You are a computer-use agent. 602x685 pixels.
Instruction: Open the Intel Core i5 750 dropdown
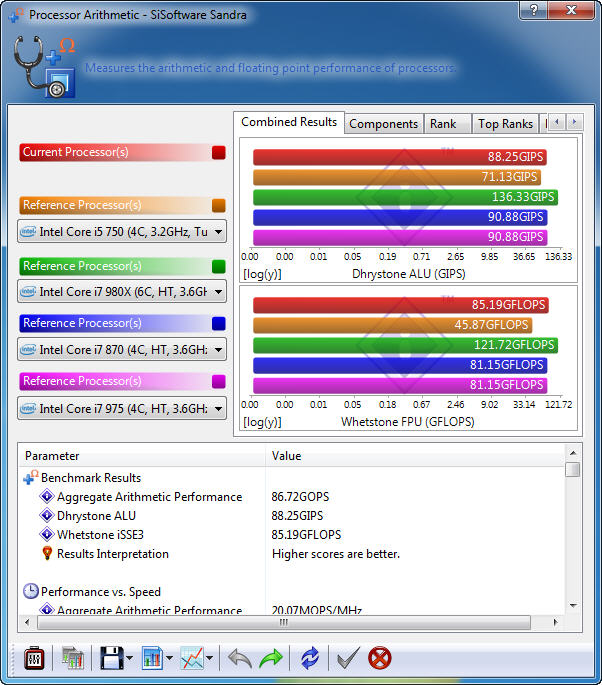click(122, 232)
